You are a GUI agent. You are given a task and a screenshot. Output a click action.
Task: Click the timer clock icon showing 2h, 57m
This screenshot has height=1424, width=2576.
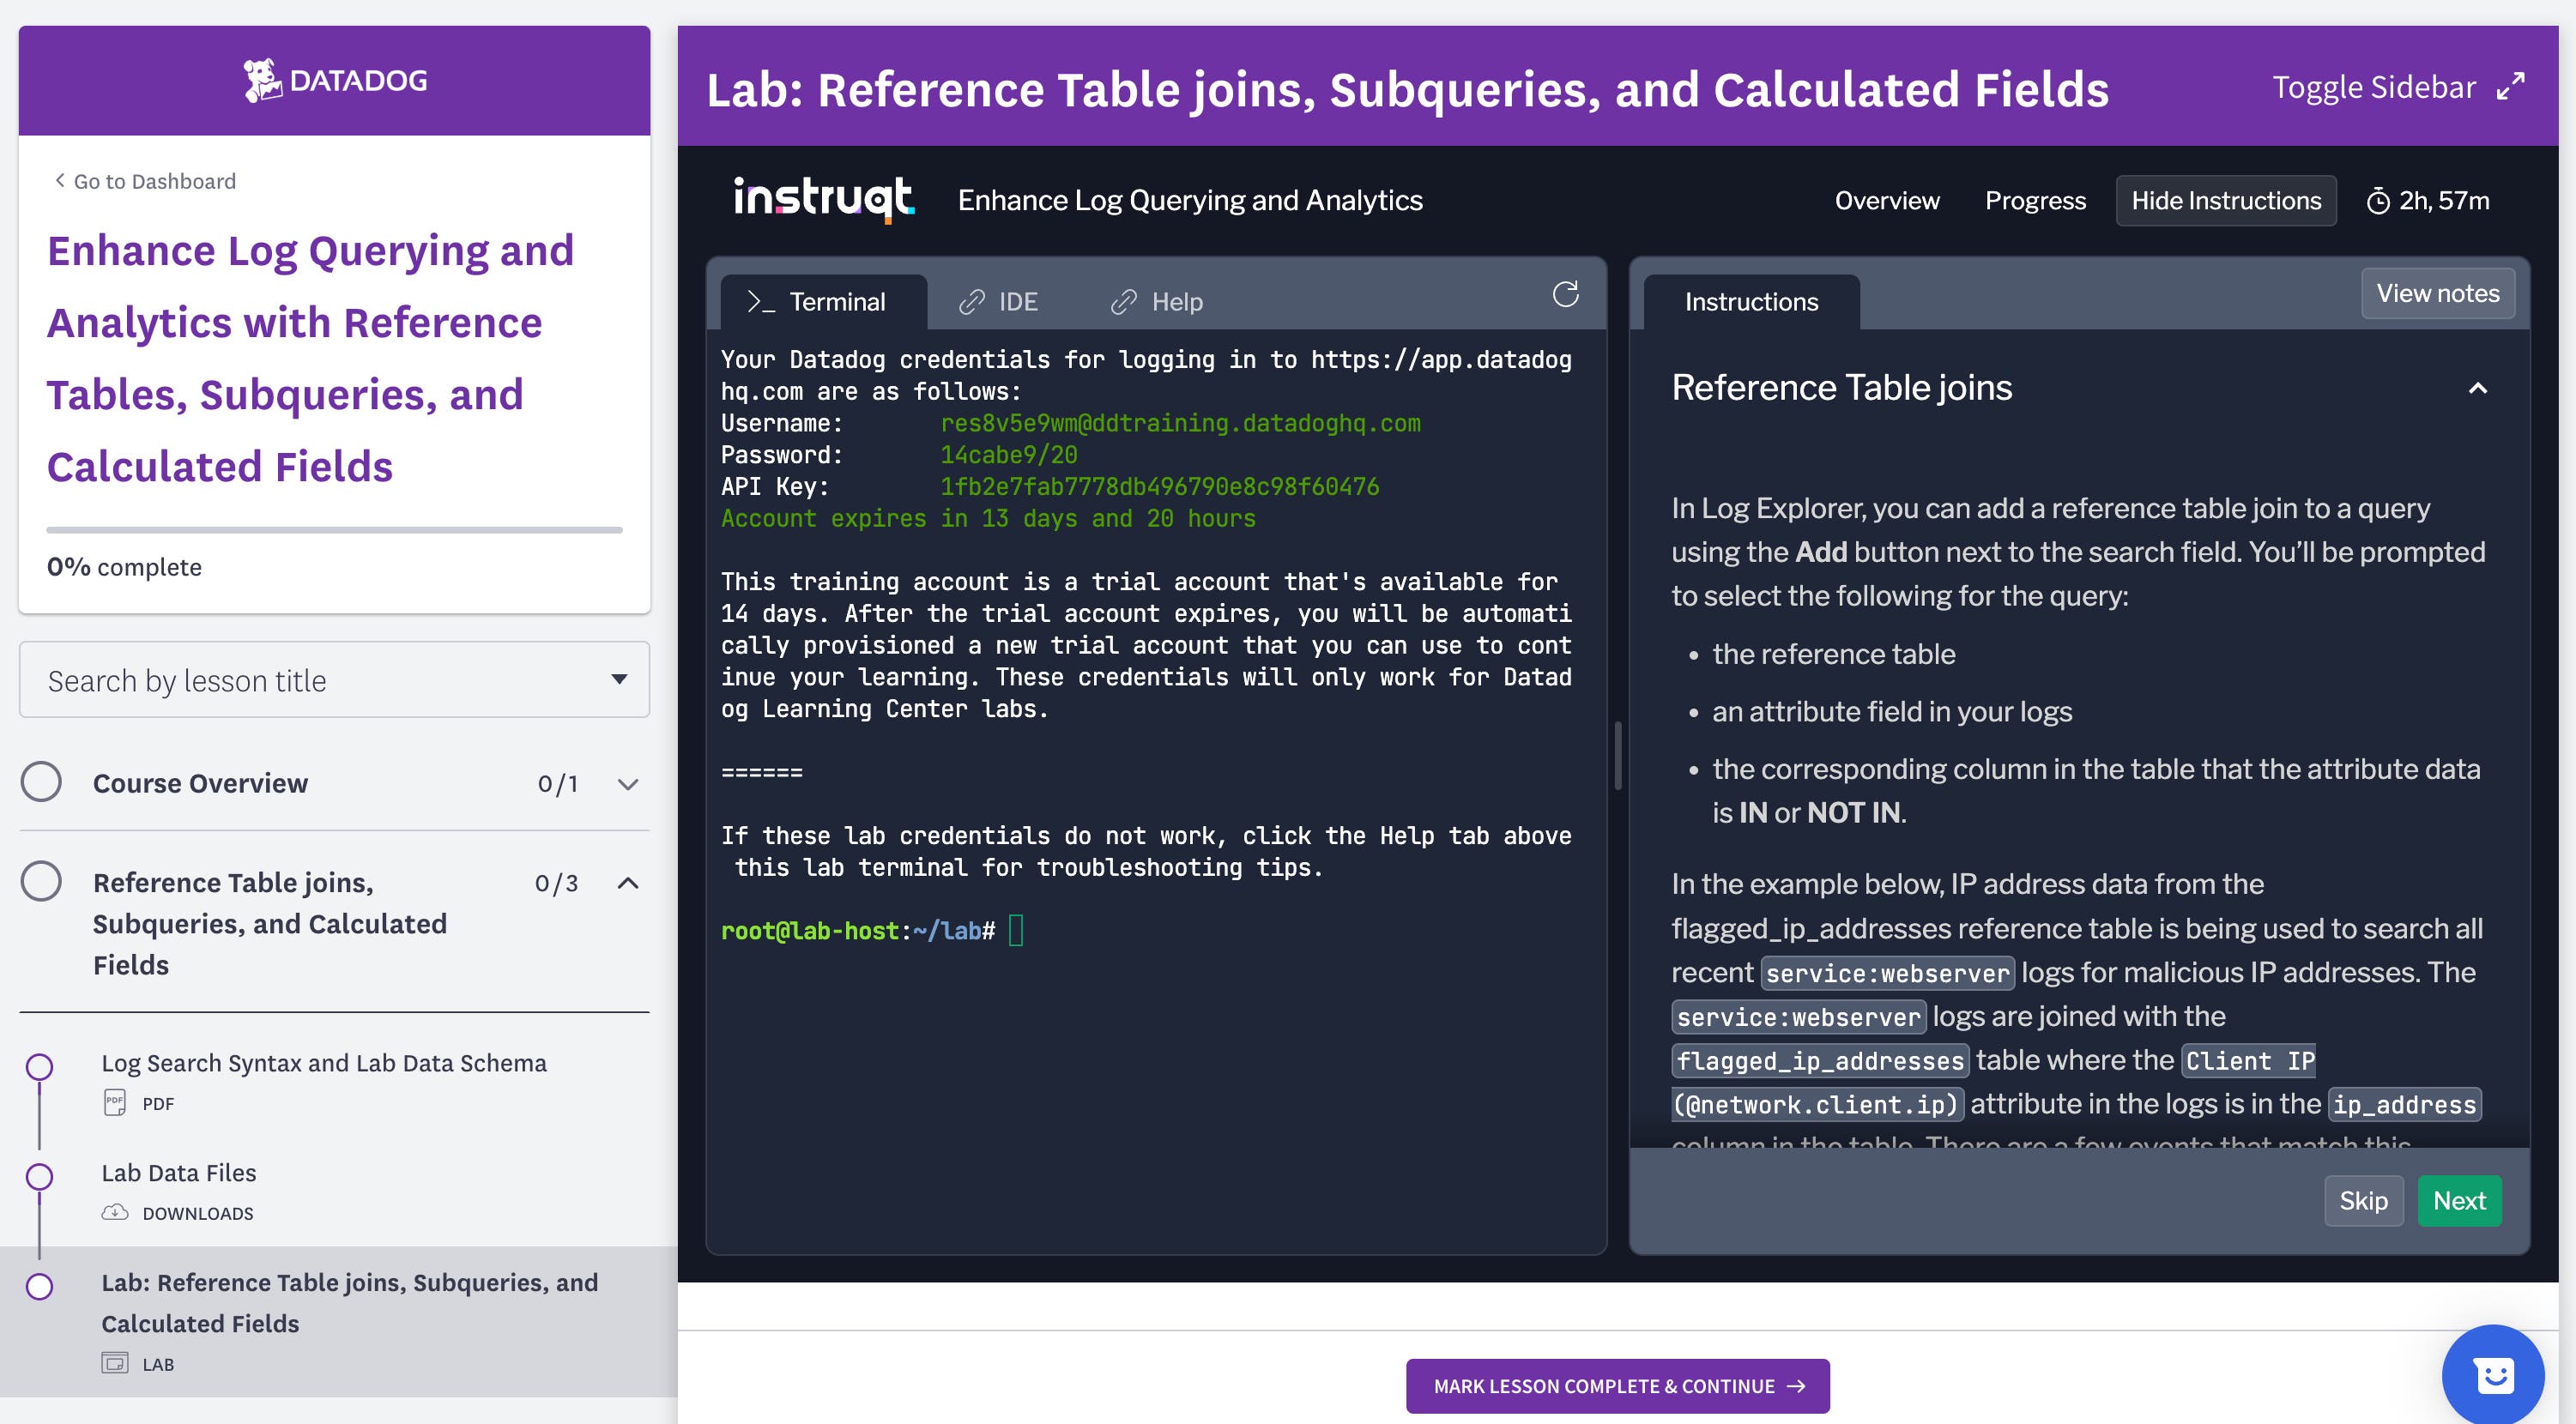coord(2380,200)
